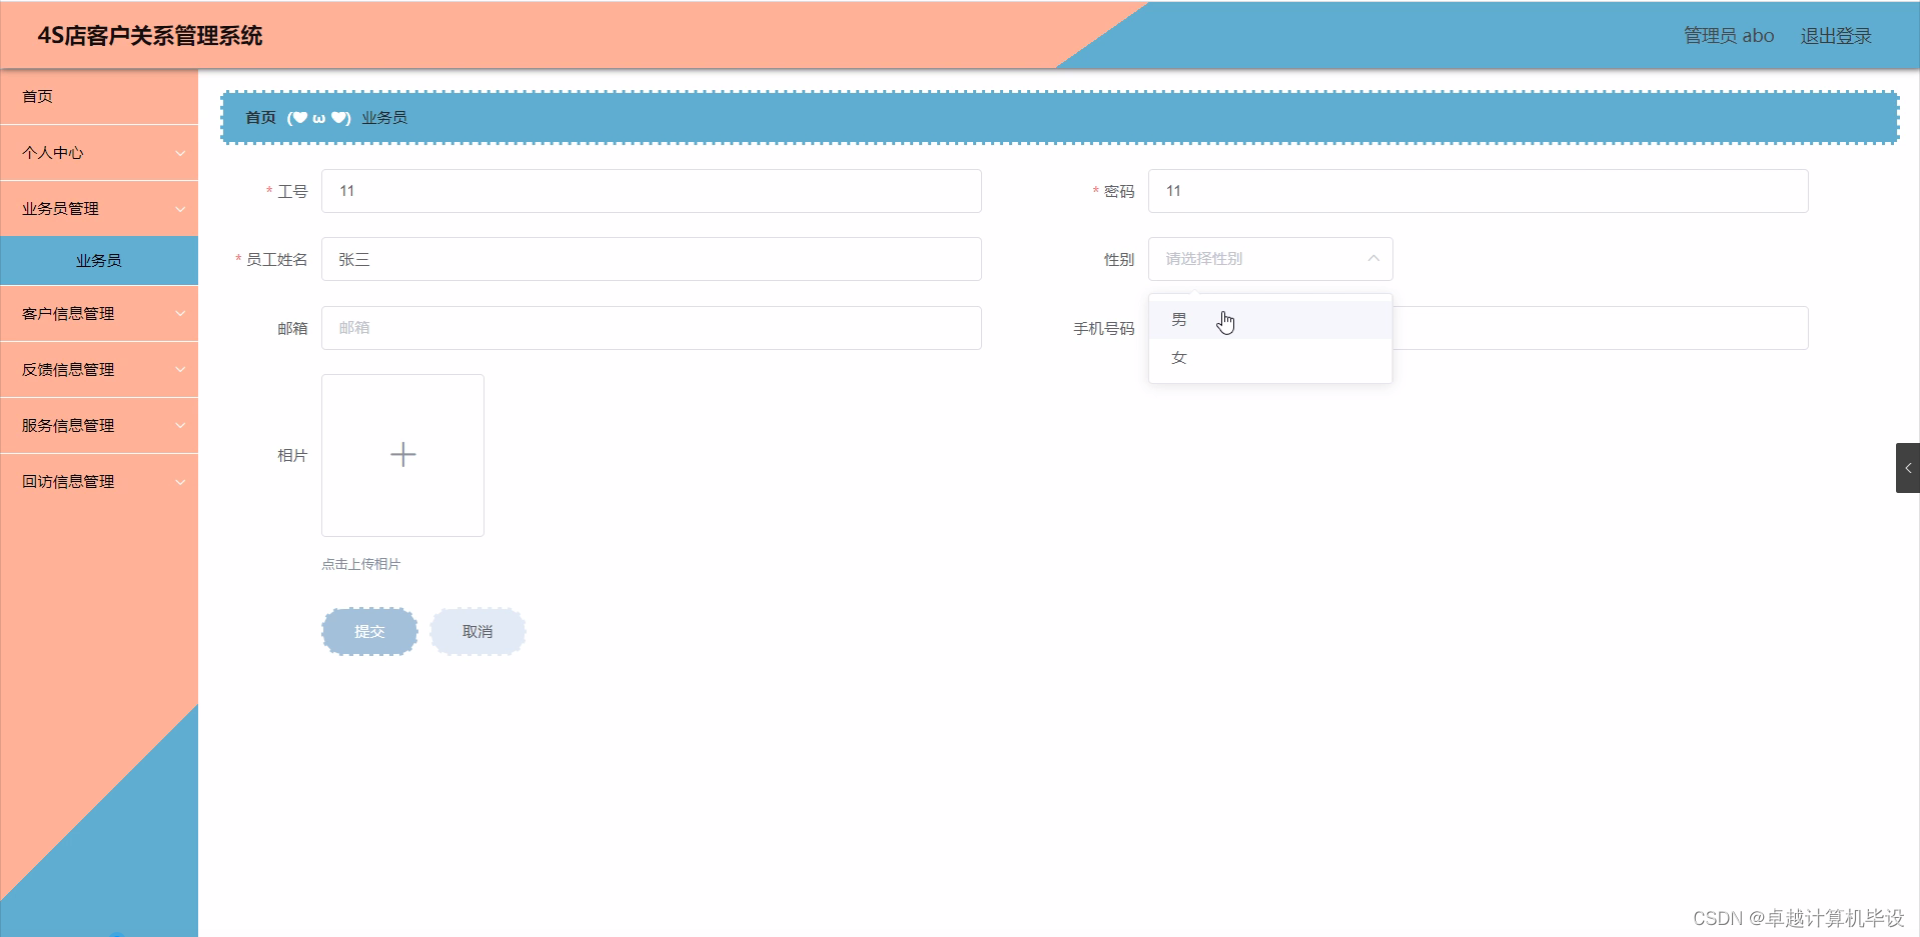Expand the 服务信息管理 chevron
This screenshot has width=1920, height=937.
[180, 426]
